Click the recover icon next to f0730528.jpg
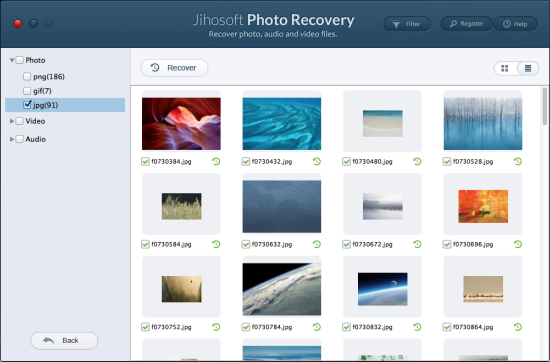The image size is (550, 362). coord(518,161)
